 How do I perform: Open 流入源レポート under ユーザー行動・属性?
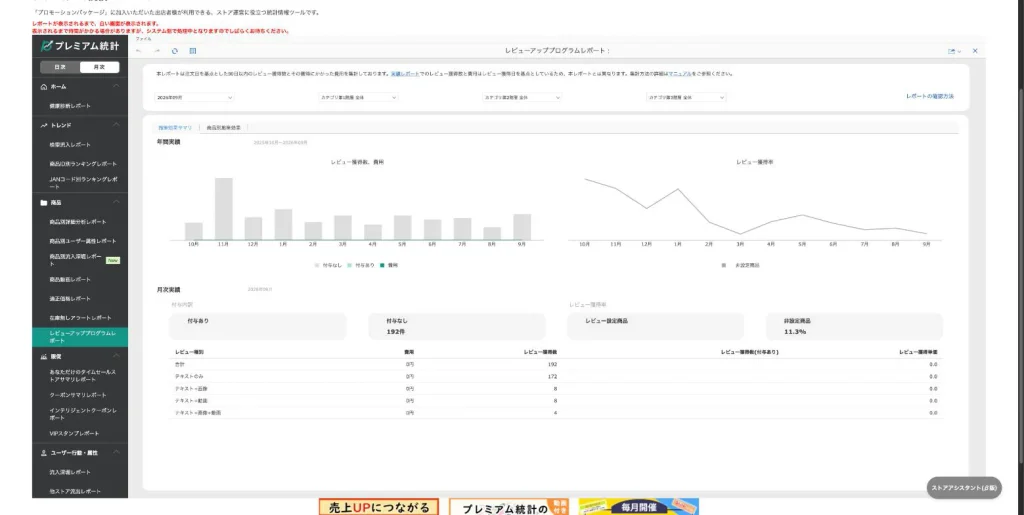pos(71,472)
